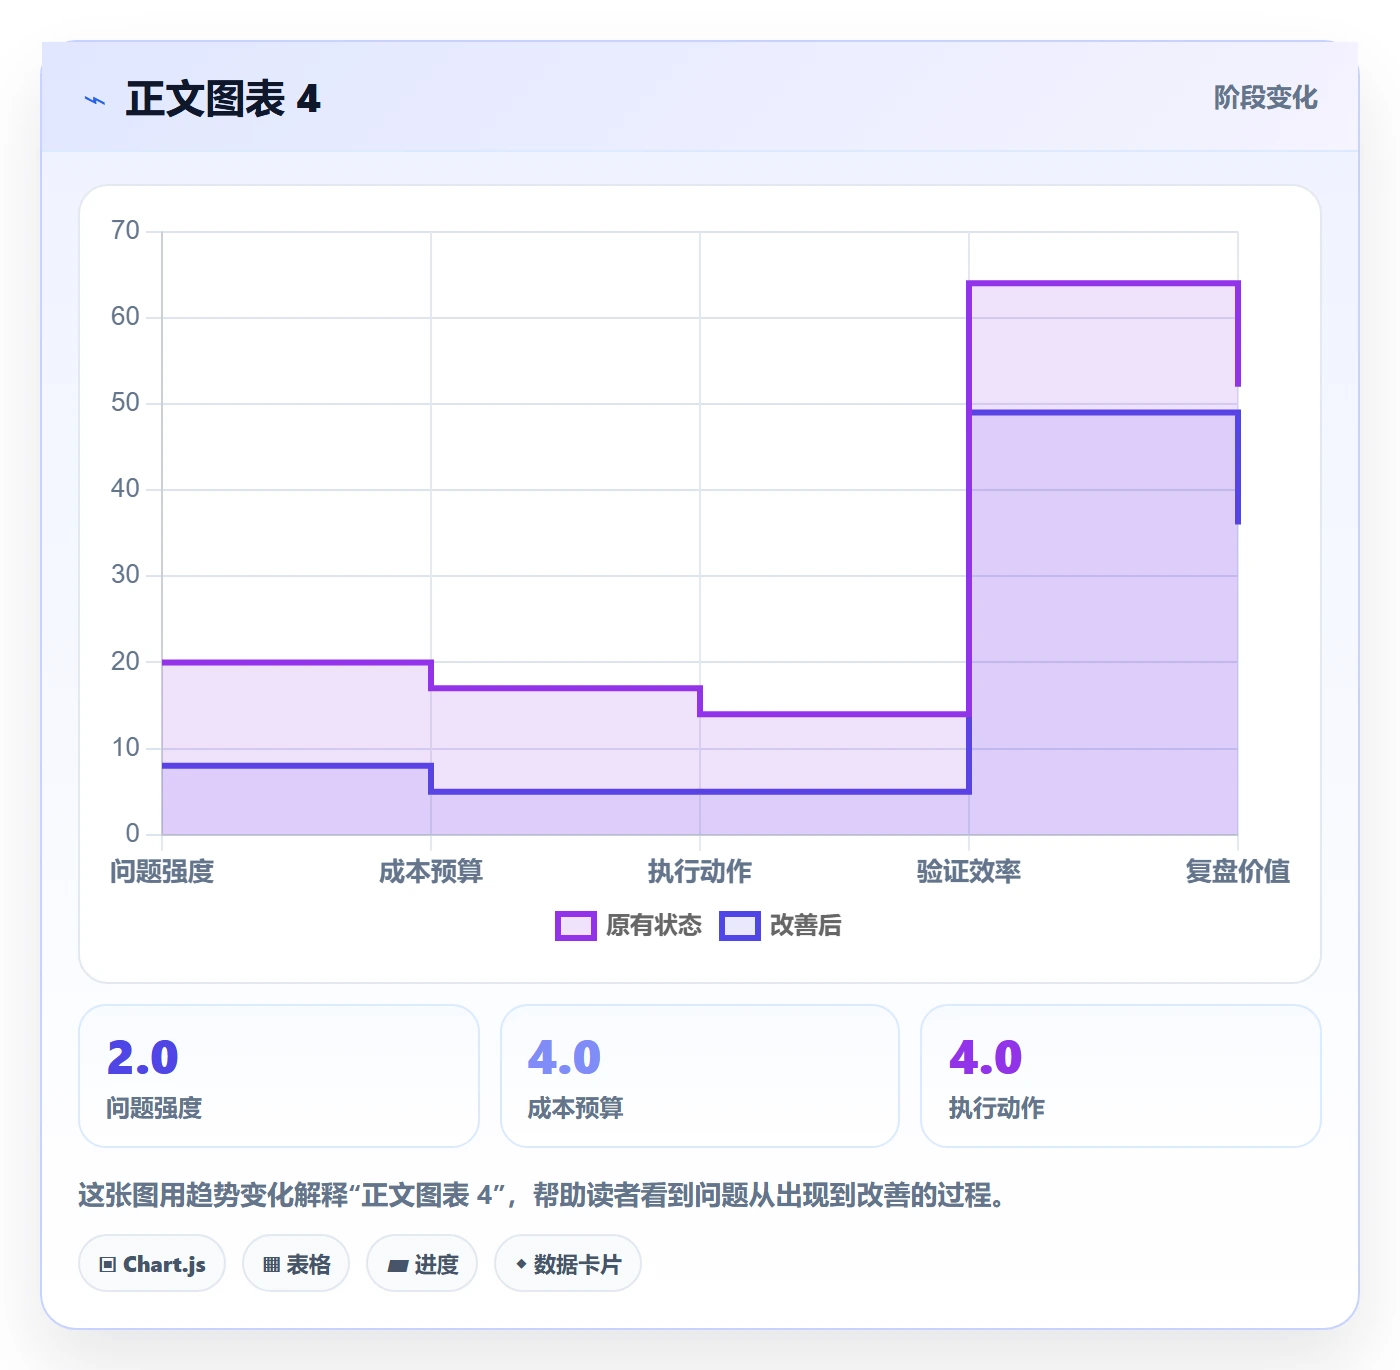1400x1370 pixels.
Task: Click the 数据卡片 chip diamond icon
Action: coord(521,1264)
